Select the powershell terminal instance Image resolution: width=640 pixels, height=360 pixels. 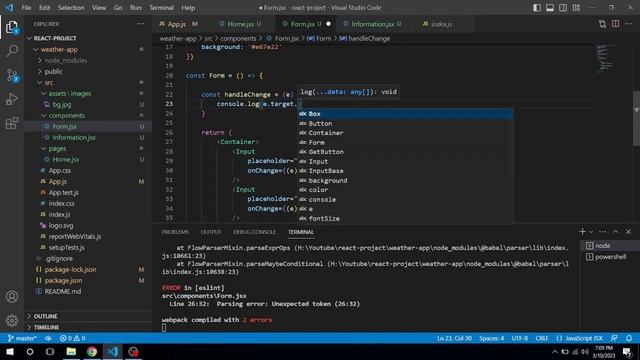[x=610, y=257]
